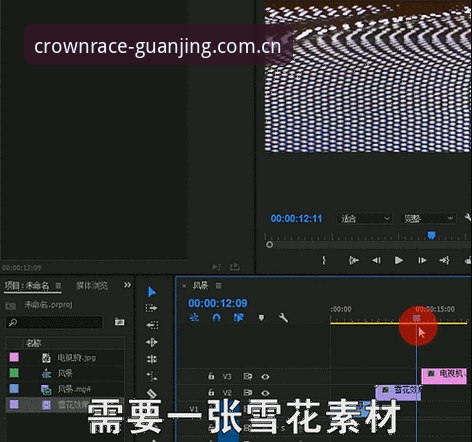Select the Ripple Edit tool

pos(152,342)
